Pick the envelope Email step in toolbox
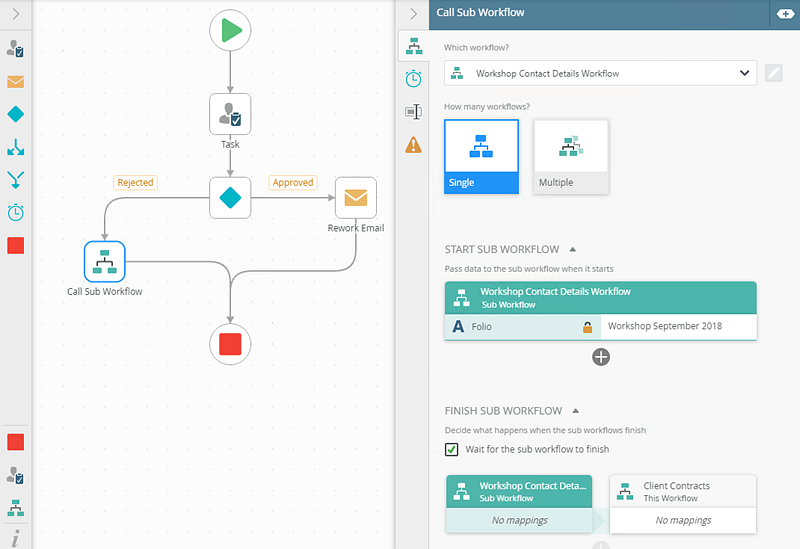Image resolution: width=800 pixels, height=549 pixels. [x=16, y=82]
